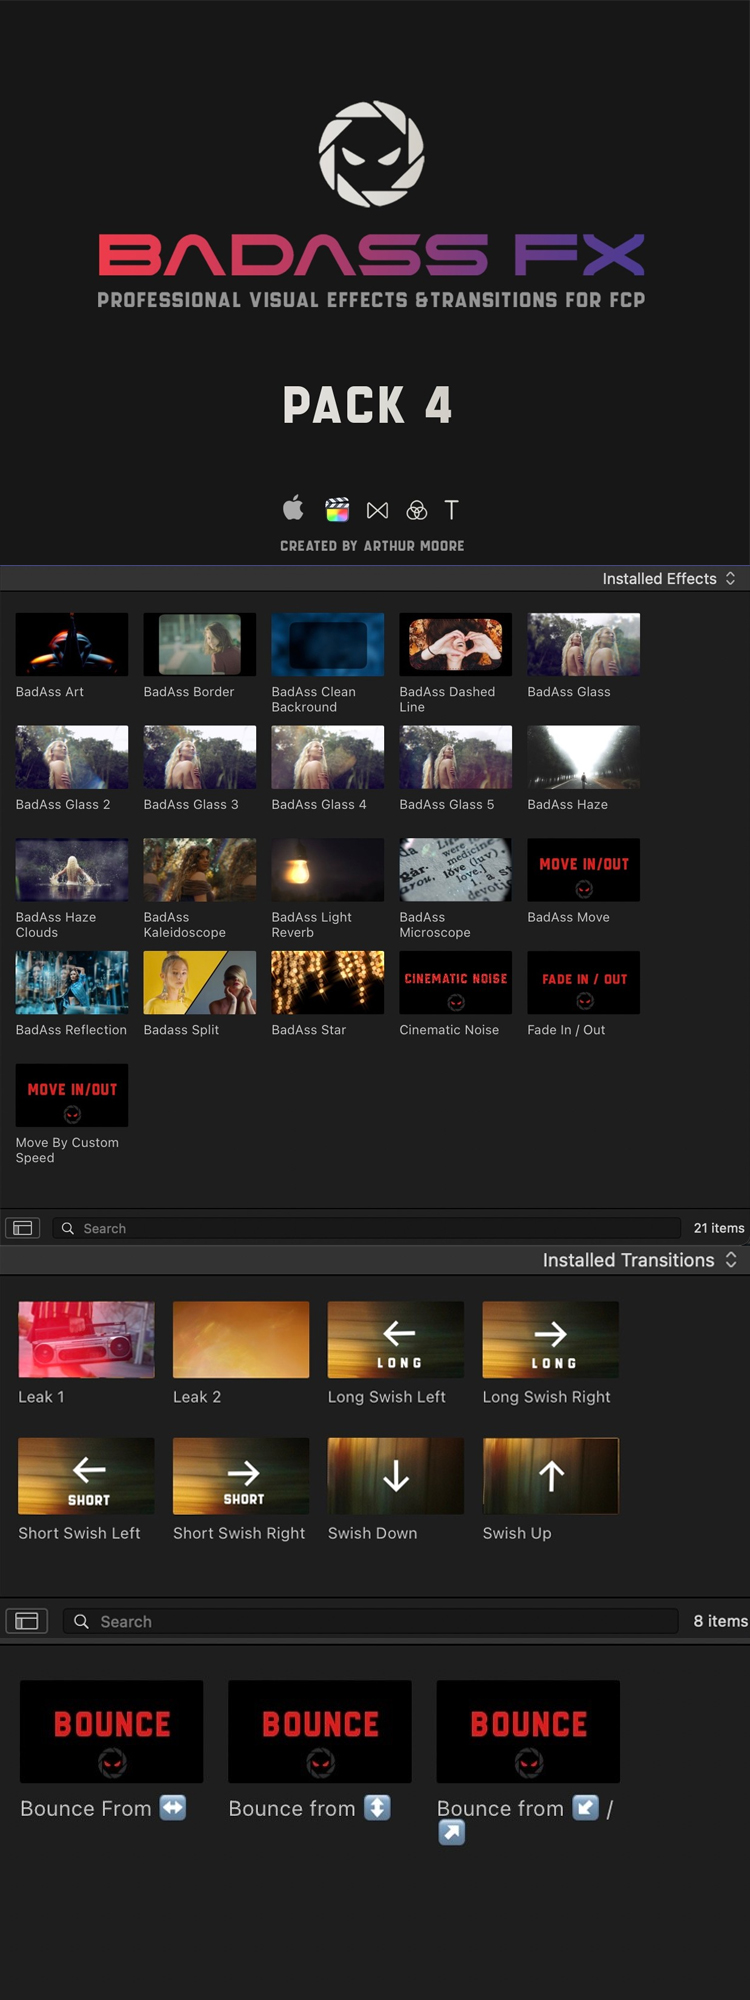Screen dimensions: 750x2000
Task: Select the Leak 2 transition
Action: 241,1340
